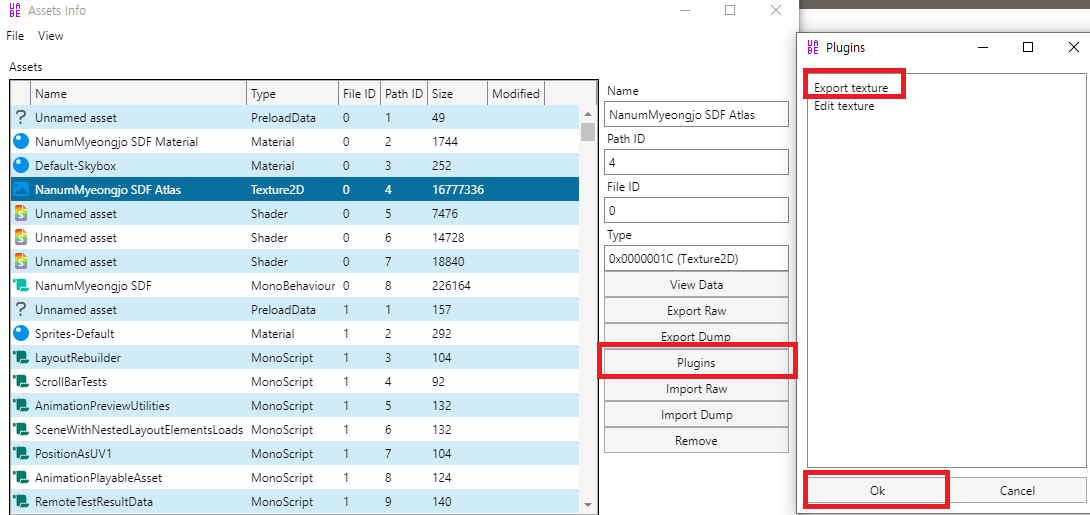
Task: Maximize the Plugins window
Action: [1028, 47]
